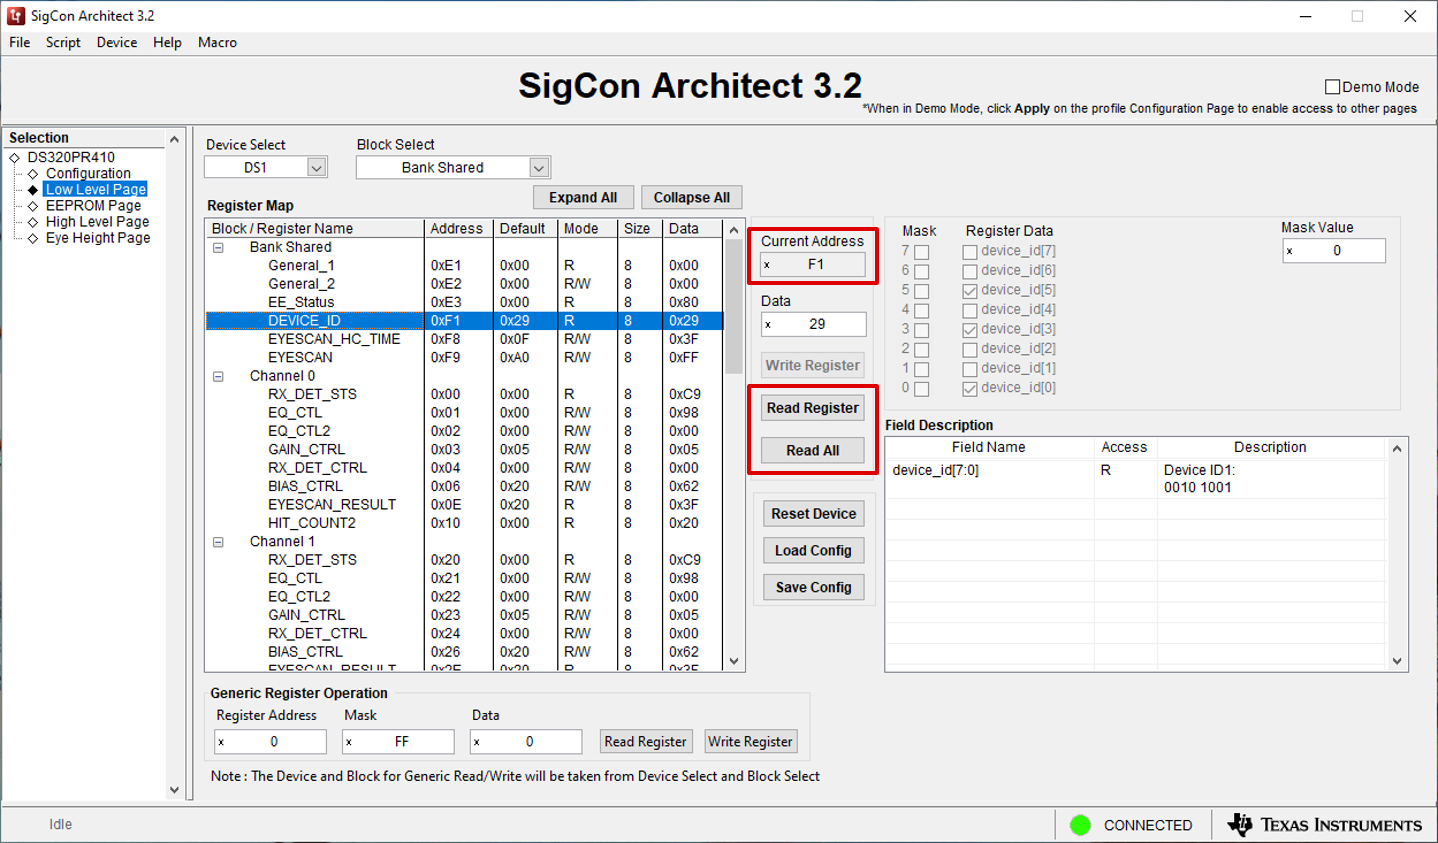The height and width of the screenshot is (843, 1438).
Task: Click the Load Config button
Action: pyautogui.click(x=813, y=551)
